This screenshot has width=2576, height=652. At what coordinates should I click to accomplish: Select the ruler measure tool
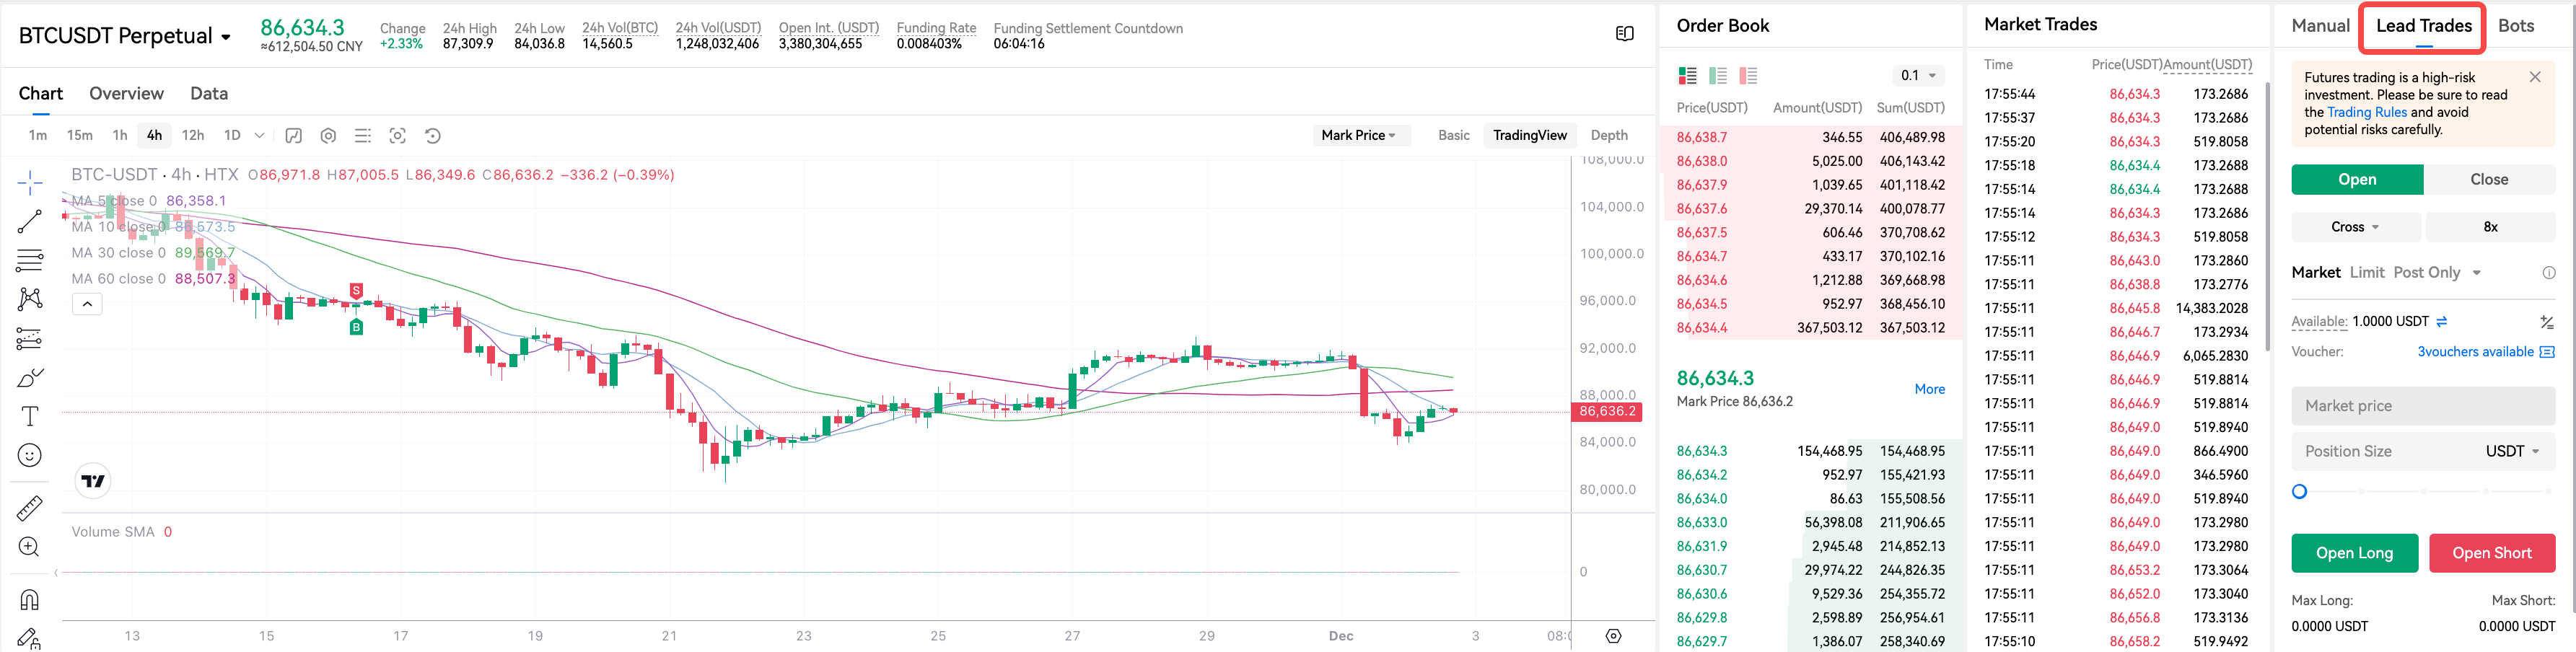click(30, 508)
